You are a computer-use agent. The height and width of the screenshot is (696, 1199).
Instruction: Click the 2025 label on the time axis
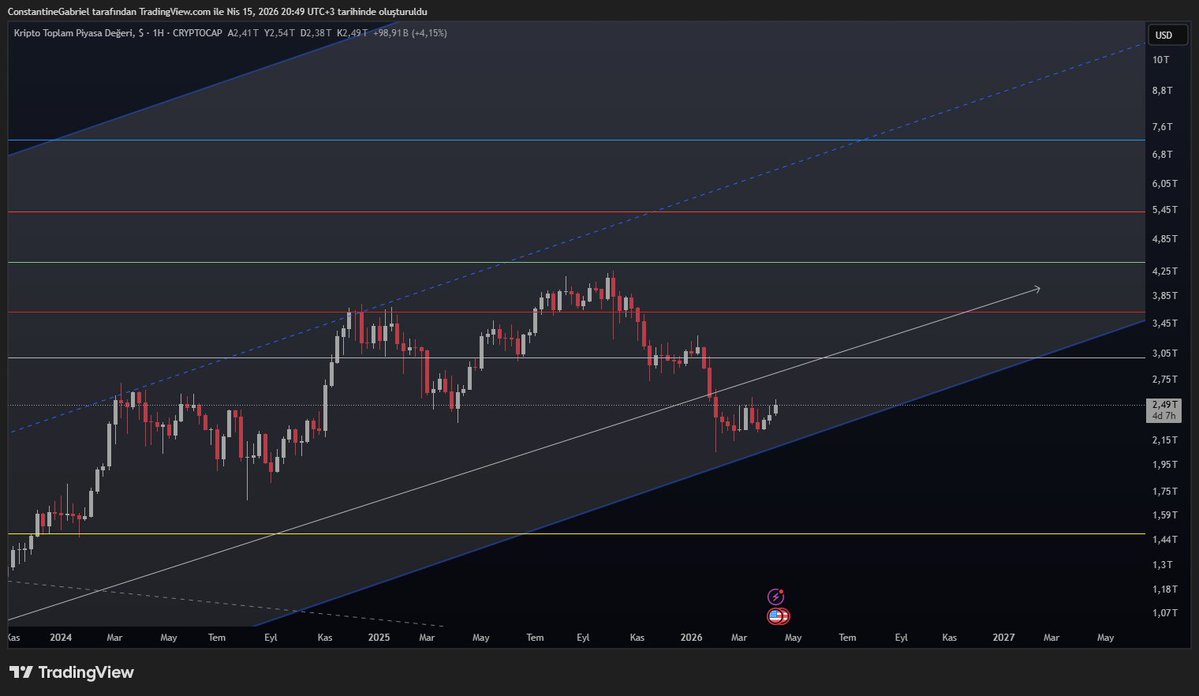click(x=379, y=637)
